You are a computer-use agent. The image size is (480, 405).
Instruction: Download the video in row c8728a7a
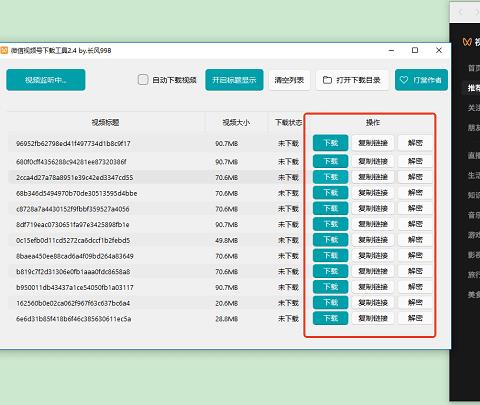pos(331,208)
